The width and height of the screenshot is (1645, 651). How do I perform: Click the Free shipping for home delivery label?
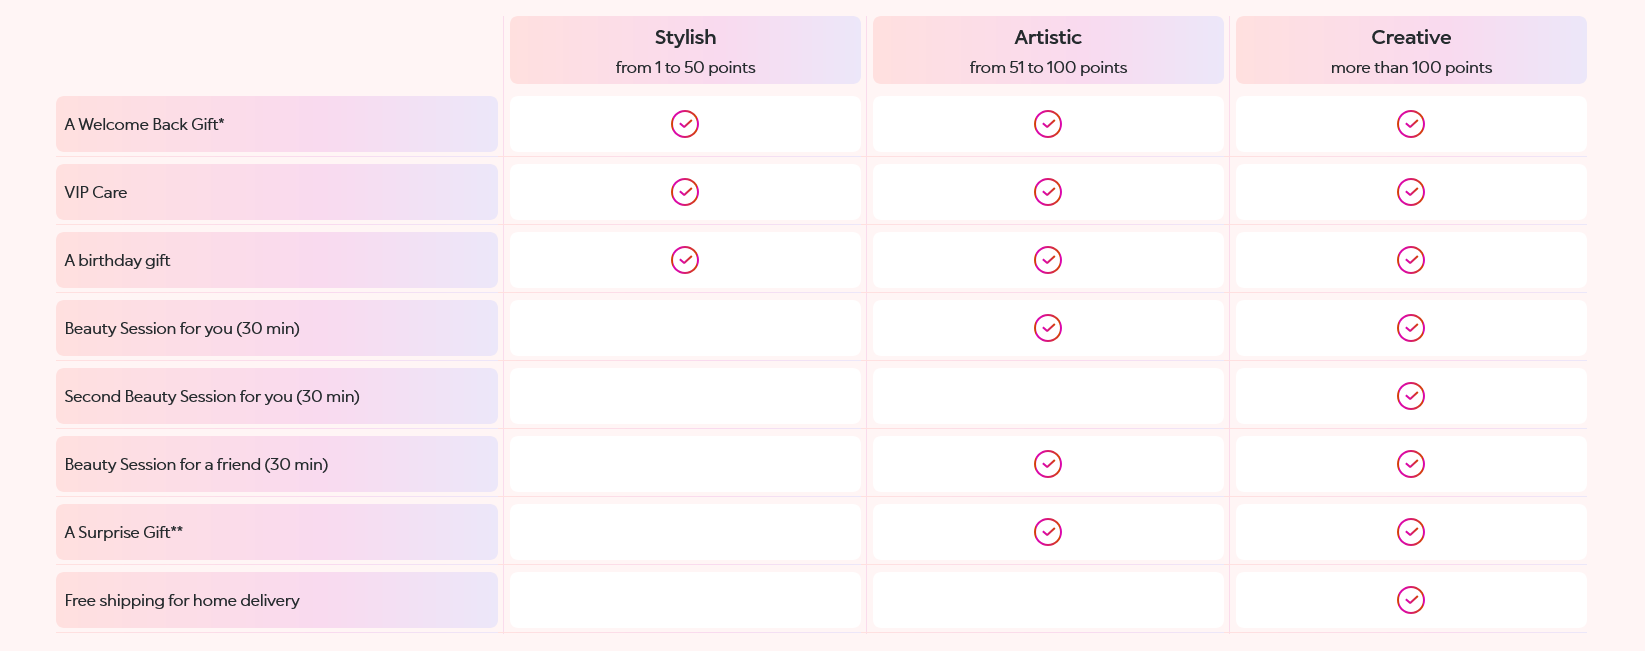182,600
